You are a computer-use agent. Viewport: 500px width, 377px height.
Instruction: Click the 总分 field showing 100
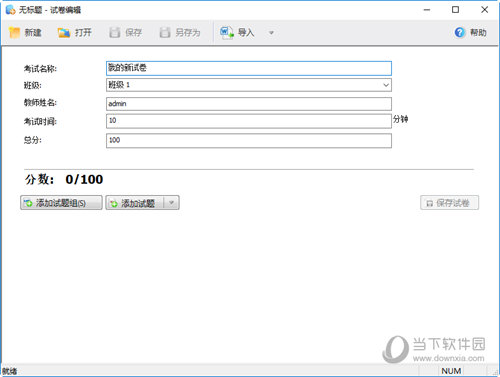click(249, 140)
